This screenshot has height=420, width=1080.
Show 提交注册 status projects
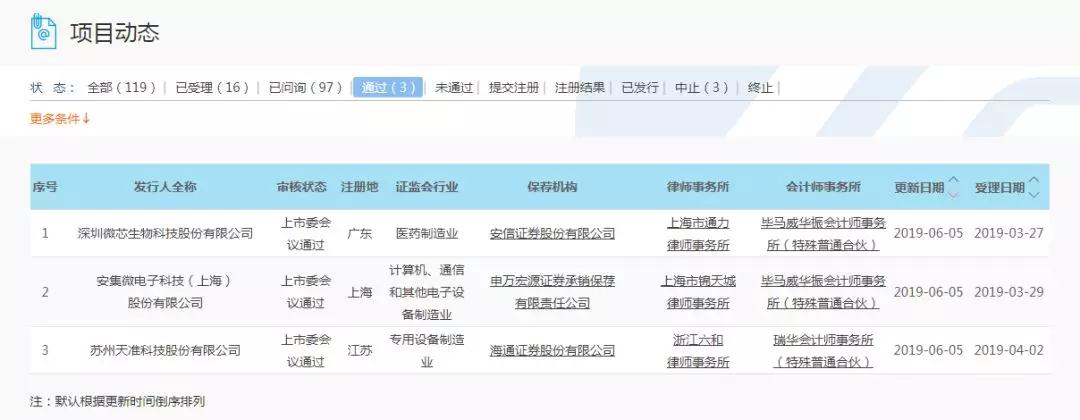click(x=514, y=88)
